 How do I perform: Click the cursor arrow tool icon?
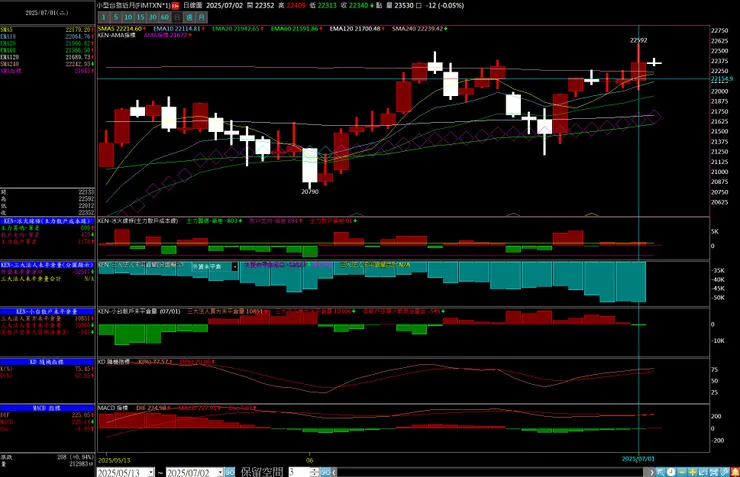[x=661, y=471]
